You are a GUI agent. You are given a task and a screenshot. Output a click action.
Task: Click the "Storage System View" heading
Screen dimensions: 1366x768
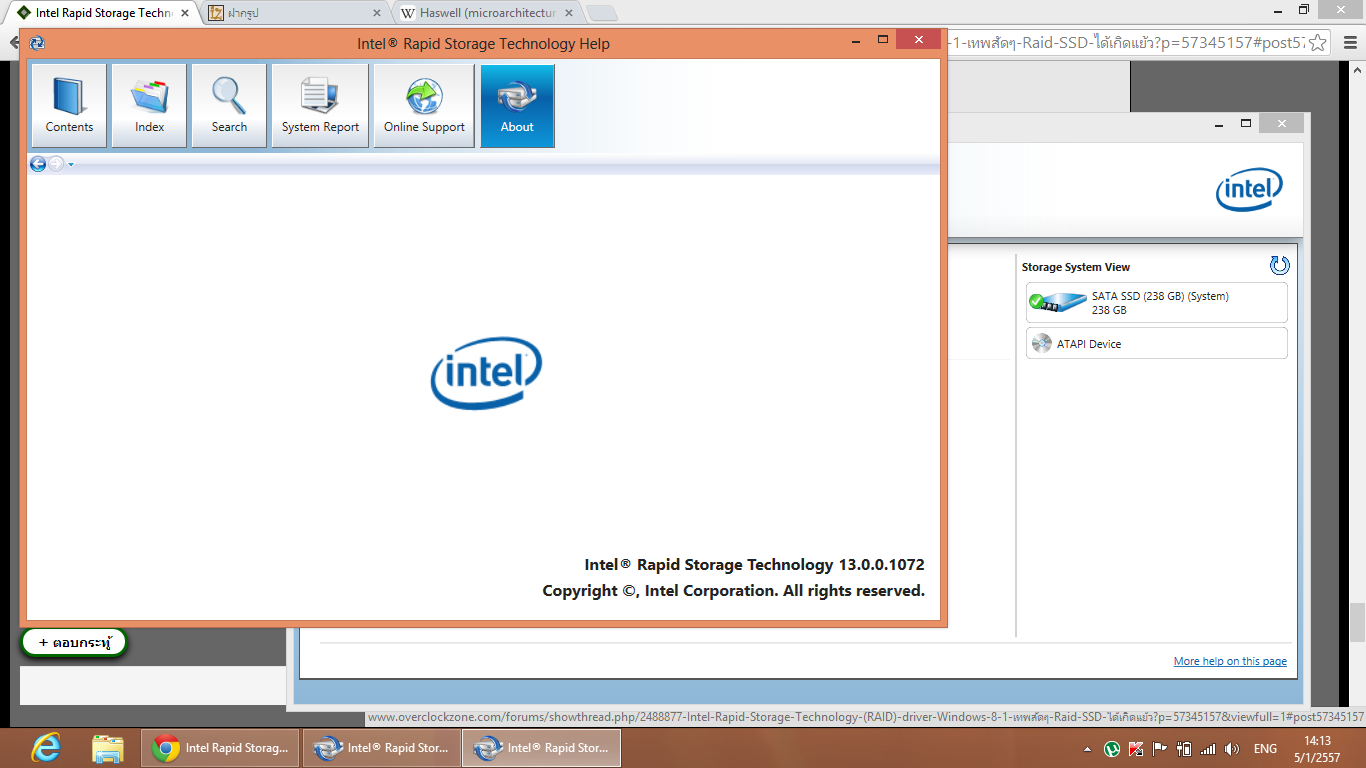(1076, 267)
